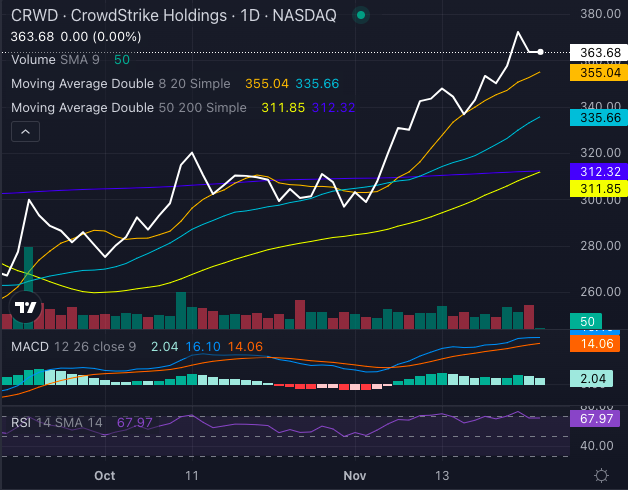Image resolution: width=628 pixels, height=490 pixels.
Task: Click the RSI 14 SMA indicator label
Action: (x=57, y=423)
